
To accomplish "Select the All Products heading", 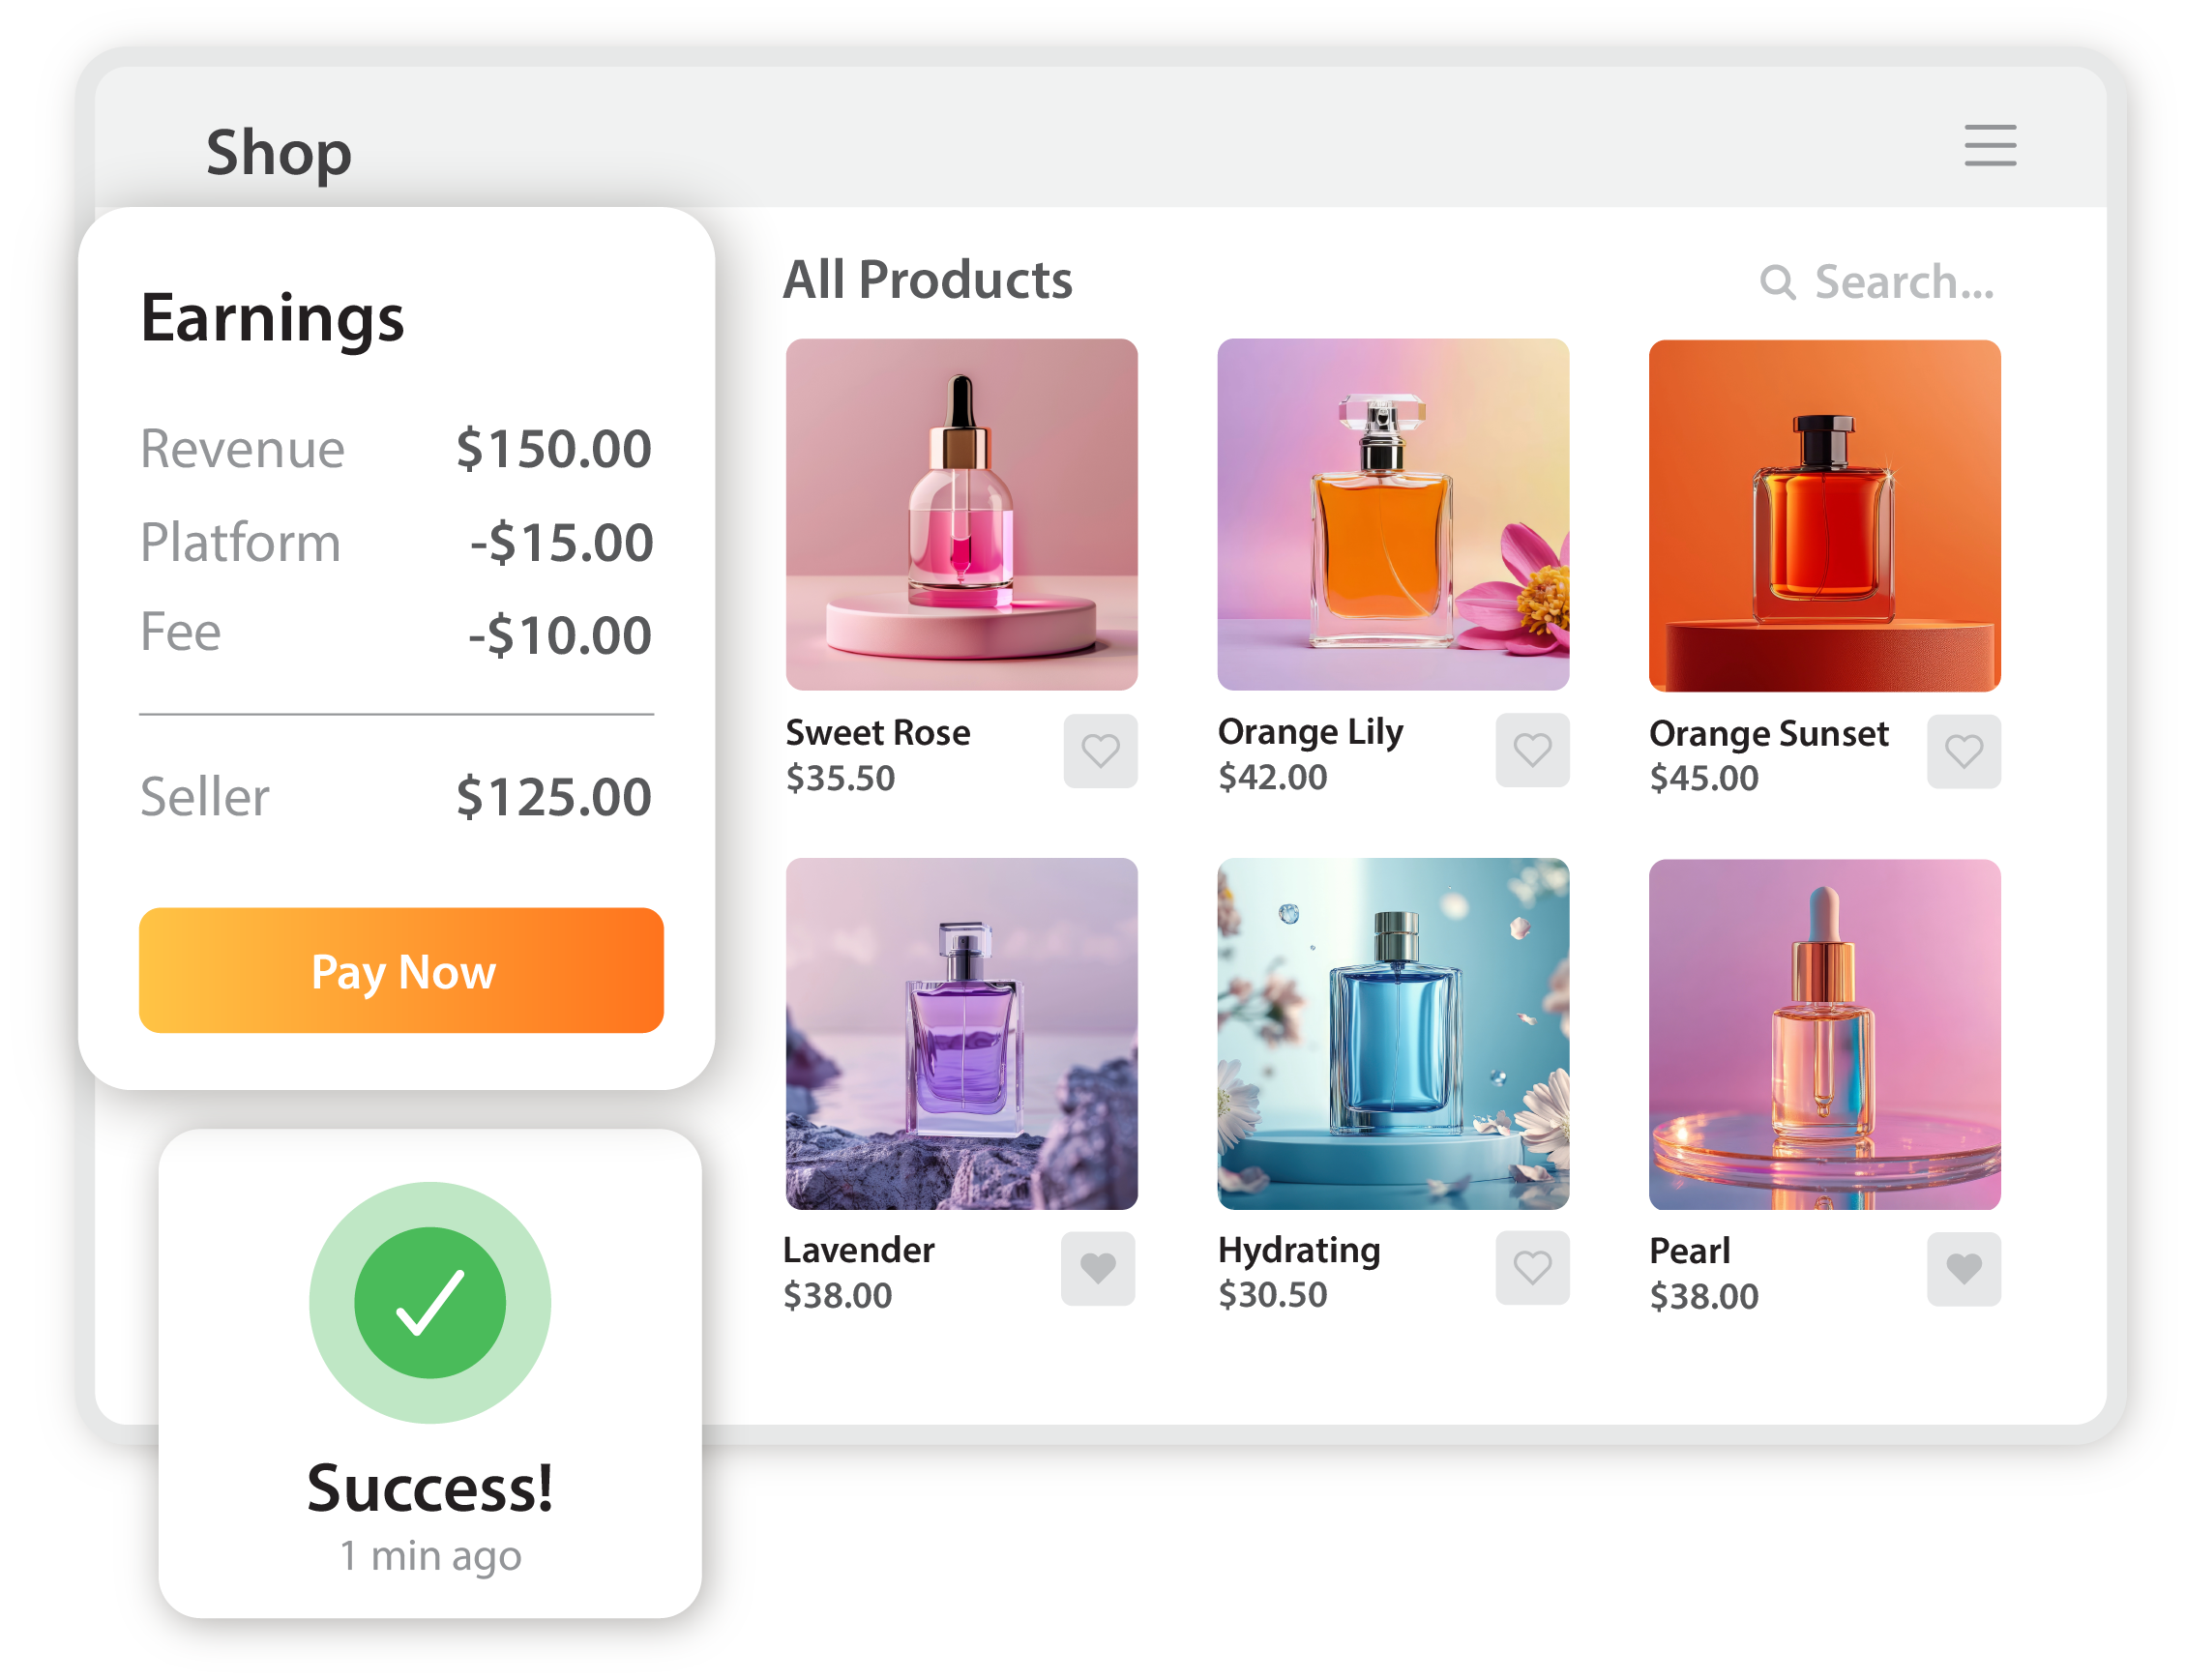I will [927, 279].
